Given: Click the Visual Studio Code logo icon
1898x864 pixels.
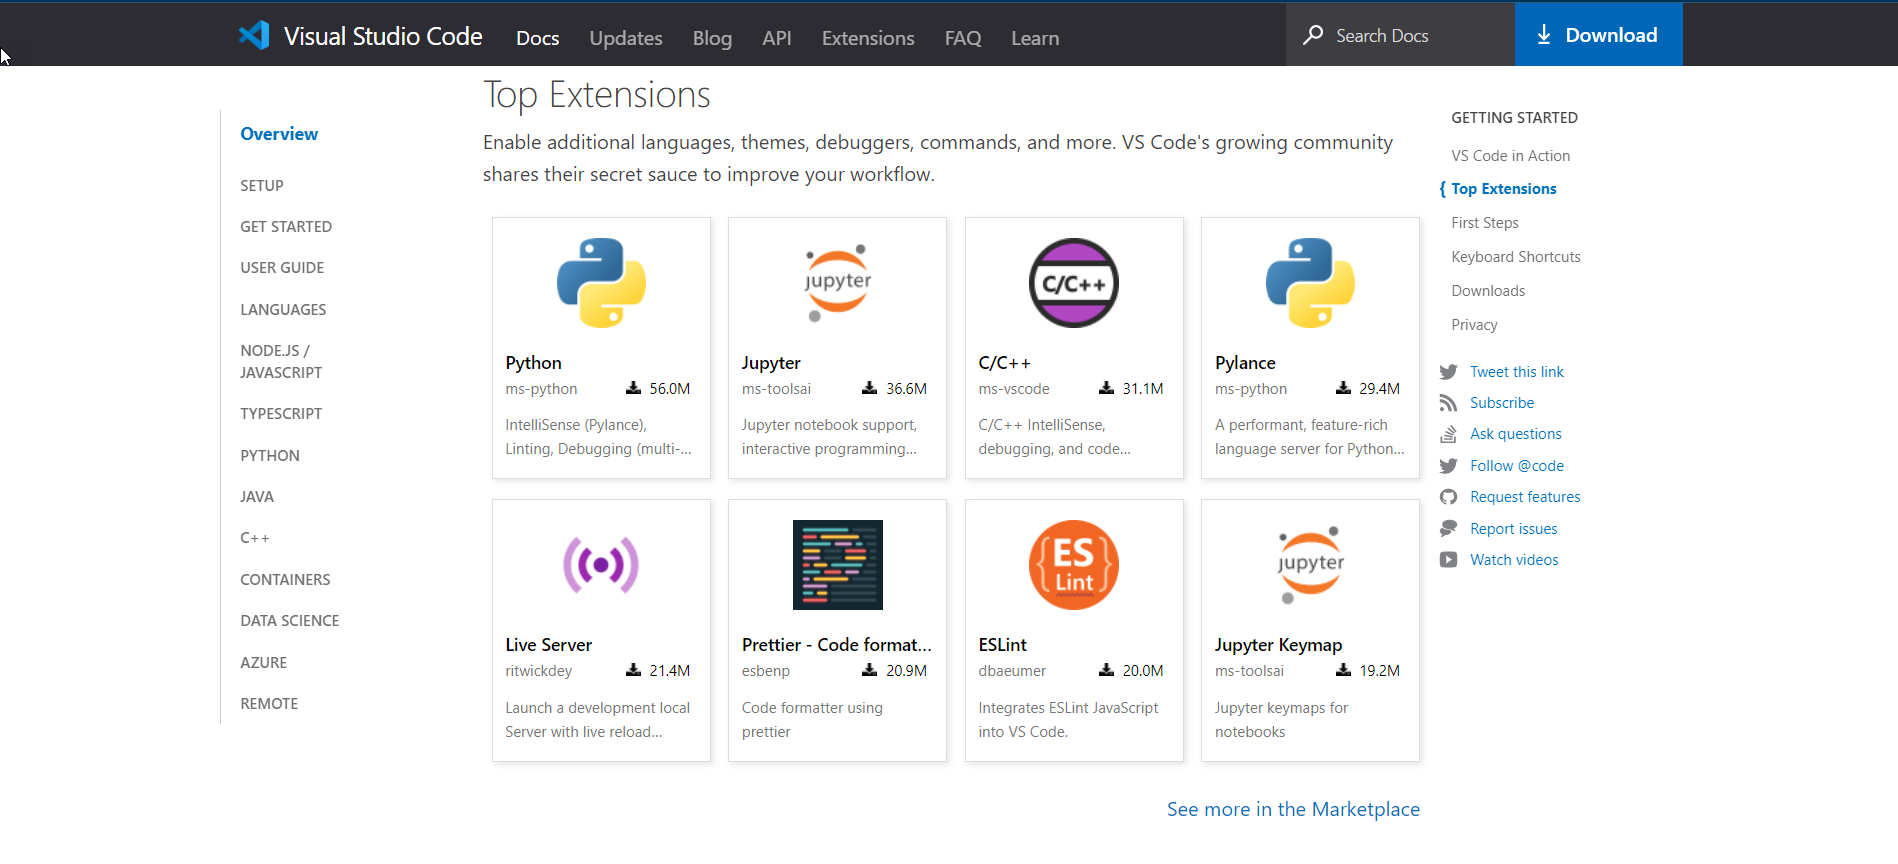Looking at the screenshot, I should tap(254, 36).
